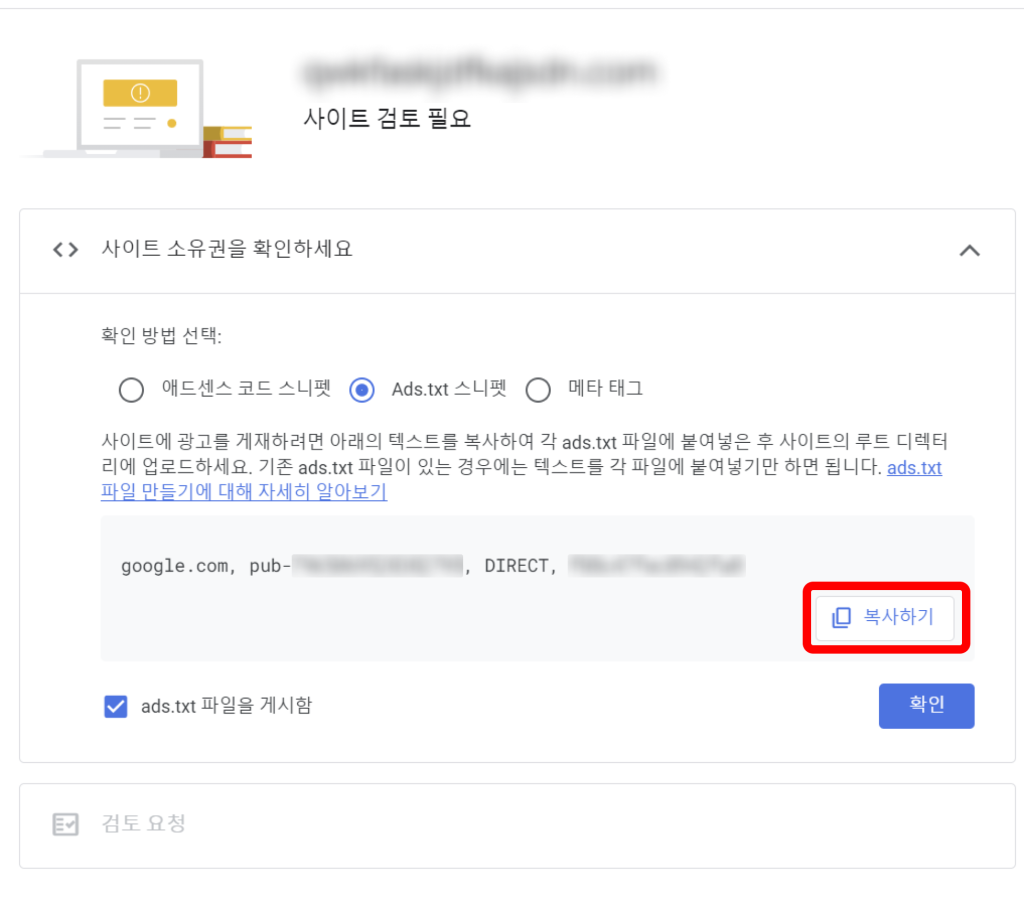The width and height of the screenshot is (1024, 909).
Task: Click the code brackets icon beside 사이트 소유권을 확인하세요
Action: (65, 249)
